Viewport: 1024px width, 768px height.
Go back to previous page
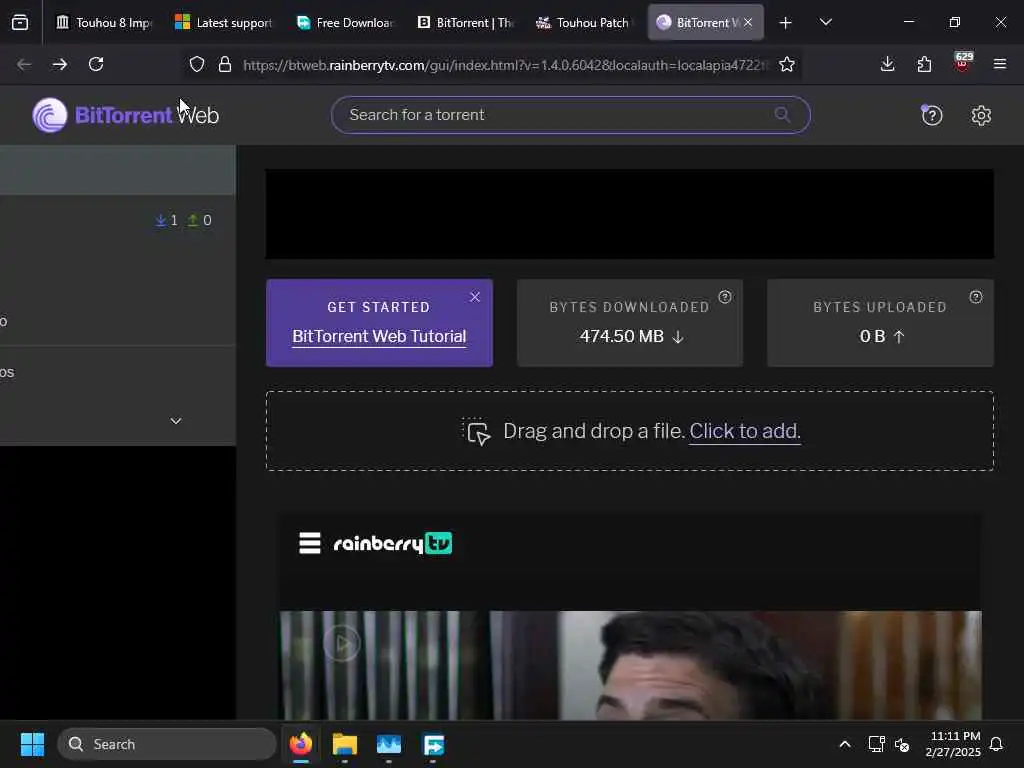click(24, 64)
